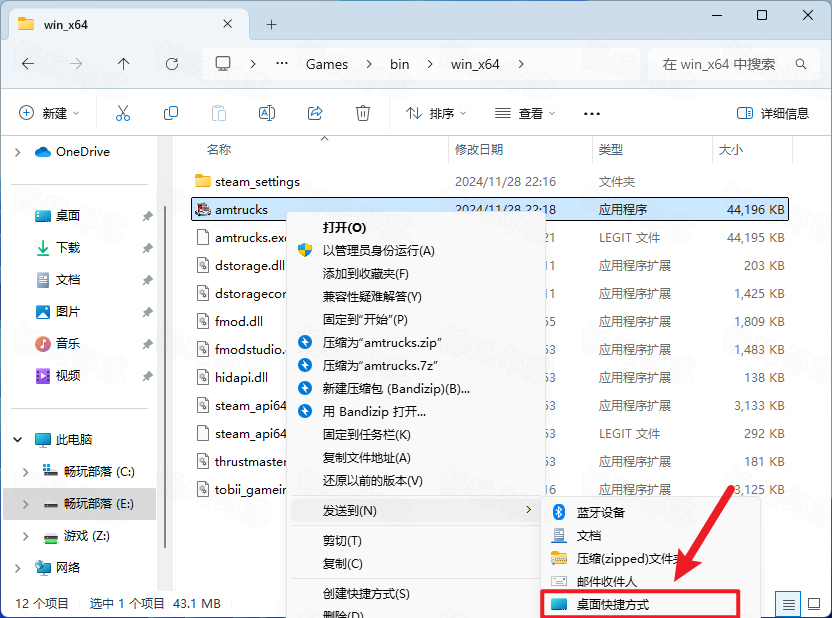The width and height of the screenshot is (832, 618).
Task: Select 文档 in Send to submenu
Action: [651, 536]
